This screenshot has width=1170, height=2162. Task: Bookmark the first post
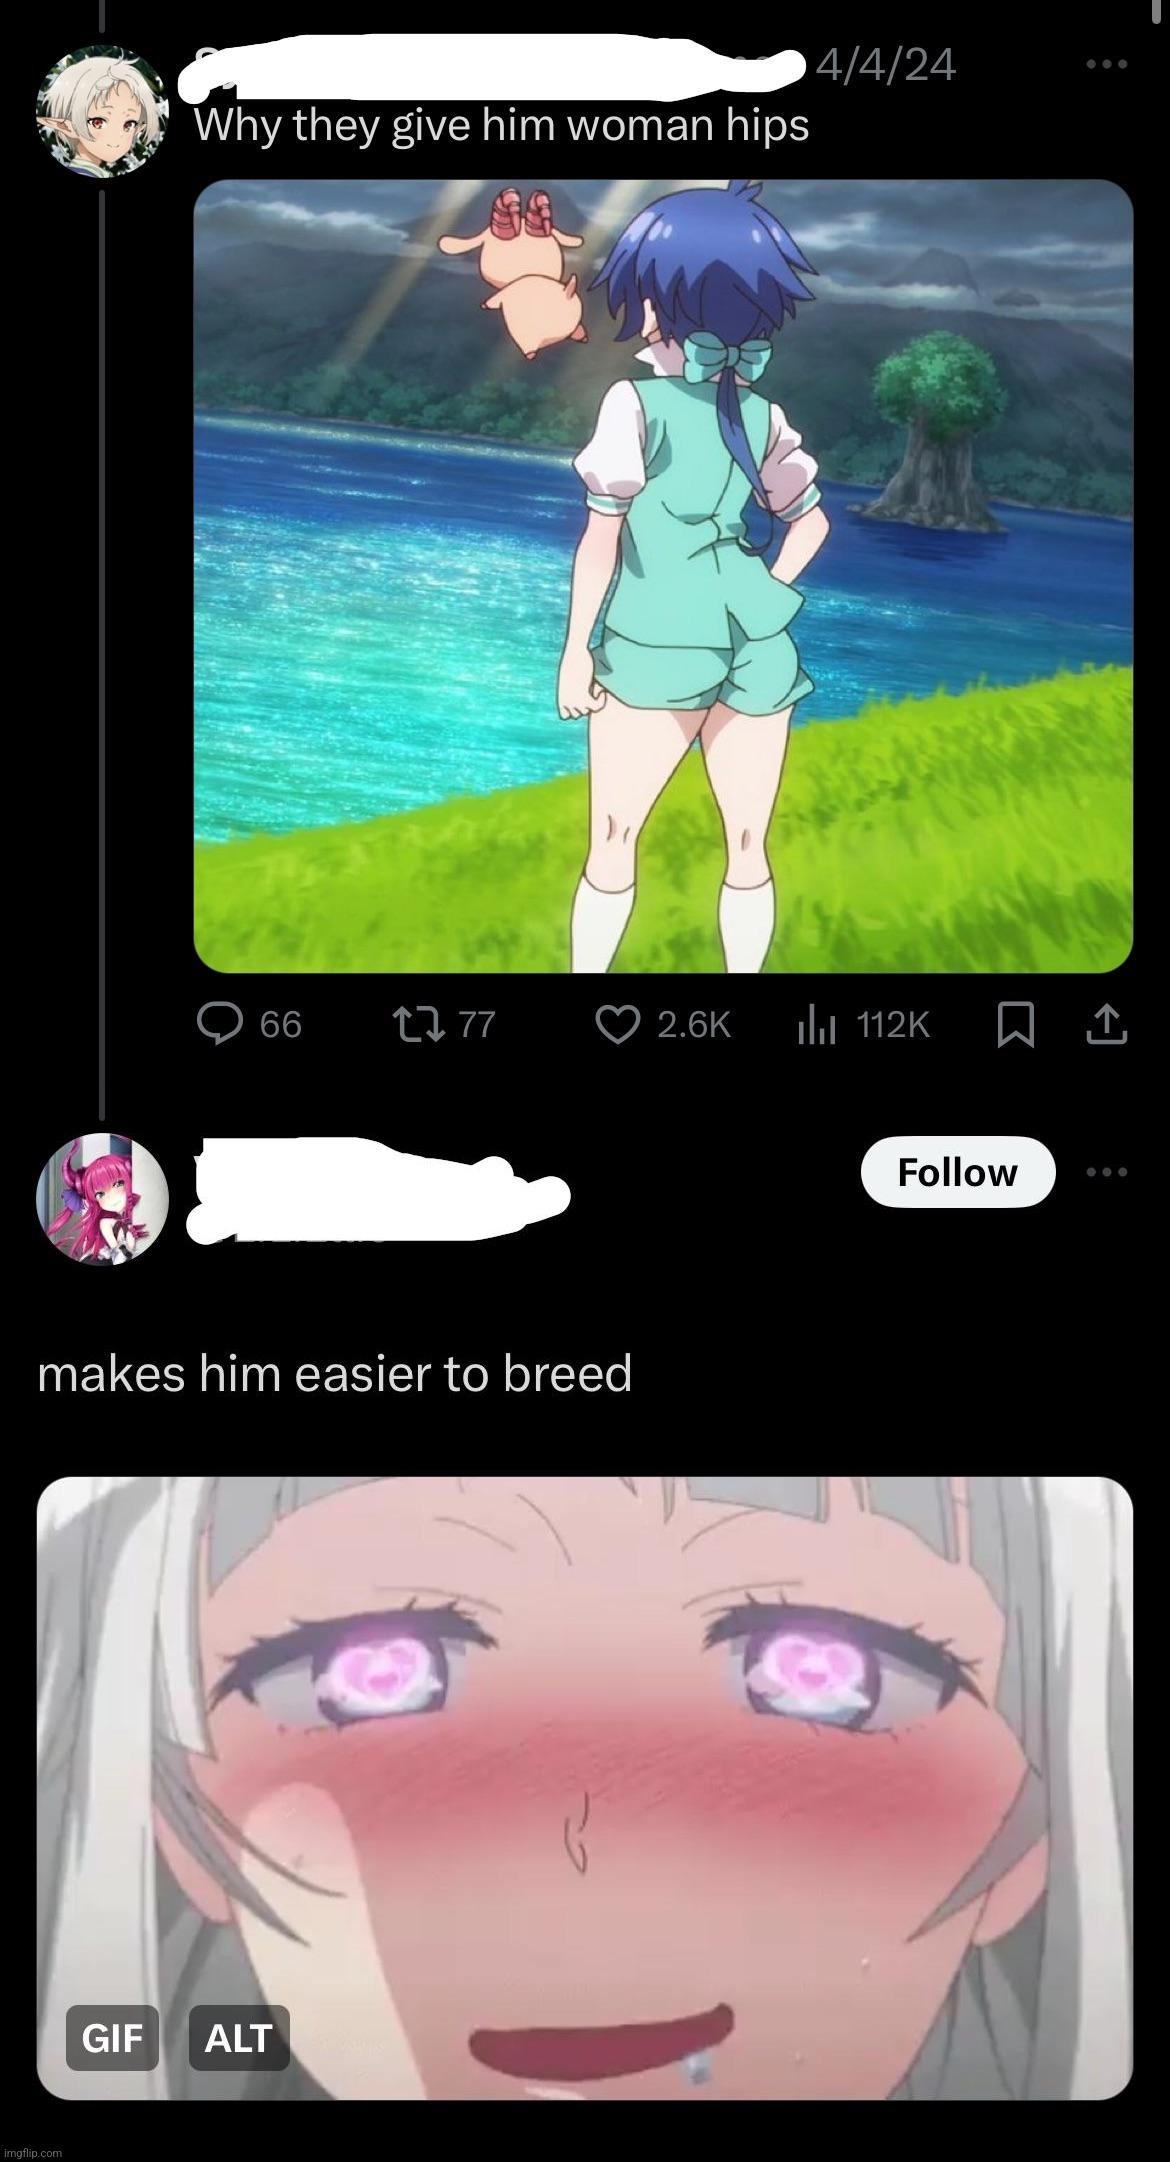click(1016, 1025)
